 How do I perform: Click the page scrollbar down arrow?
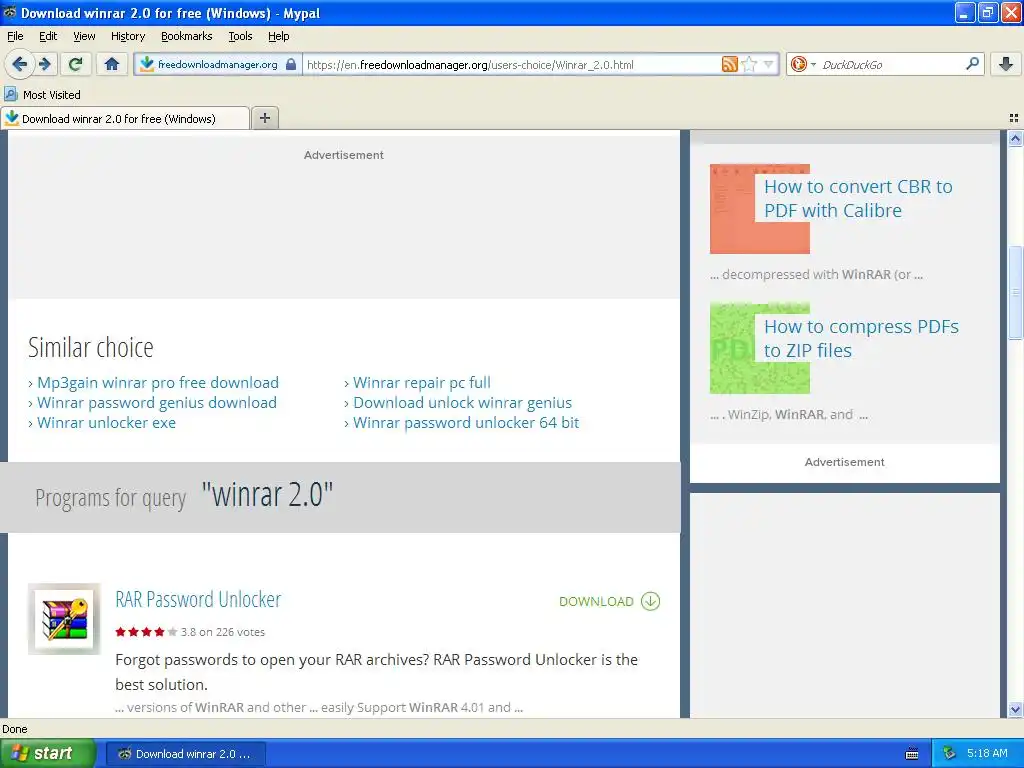(1015, 709)
